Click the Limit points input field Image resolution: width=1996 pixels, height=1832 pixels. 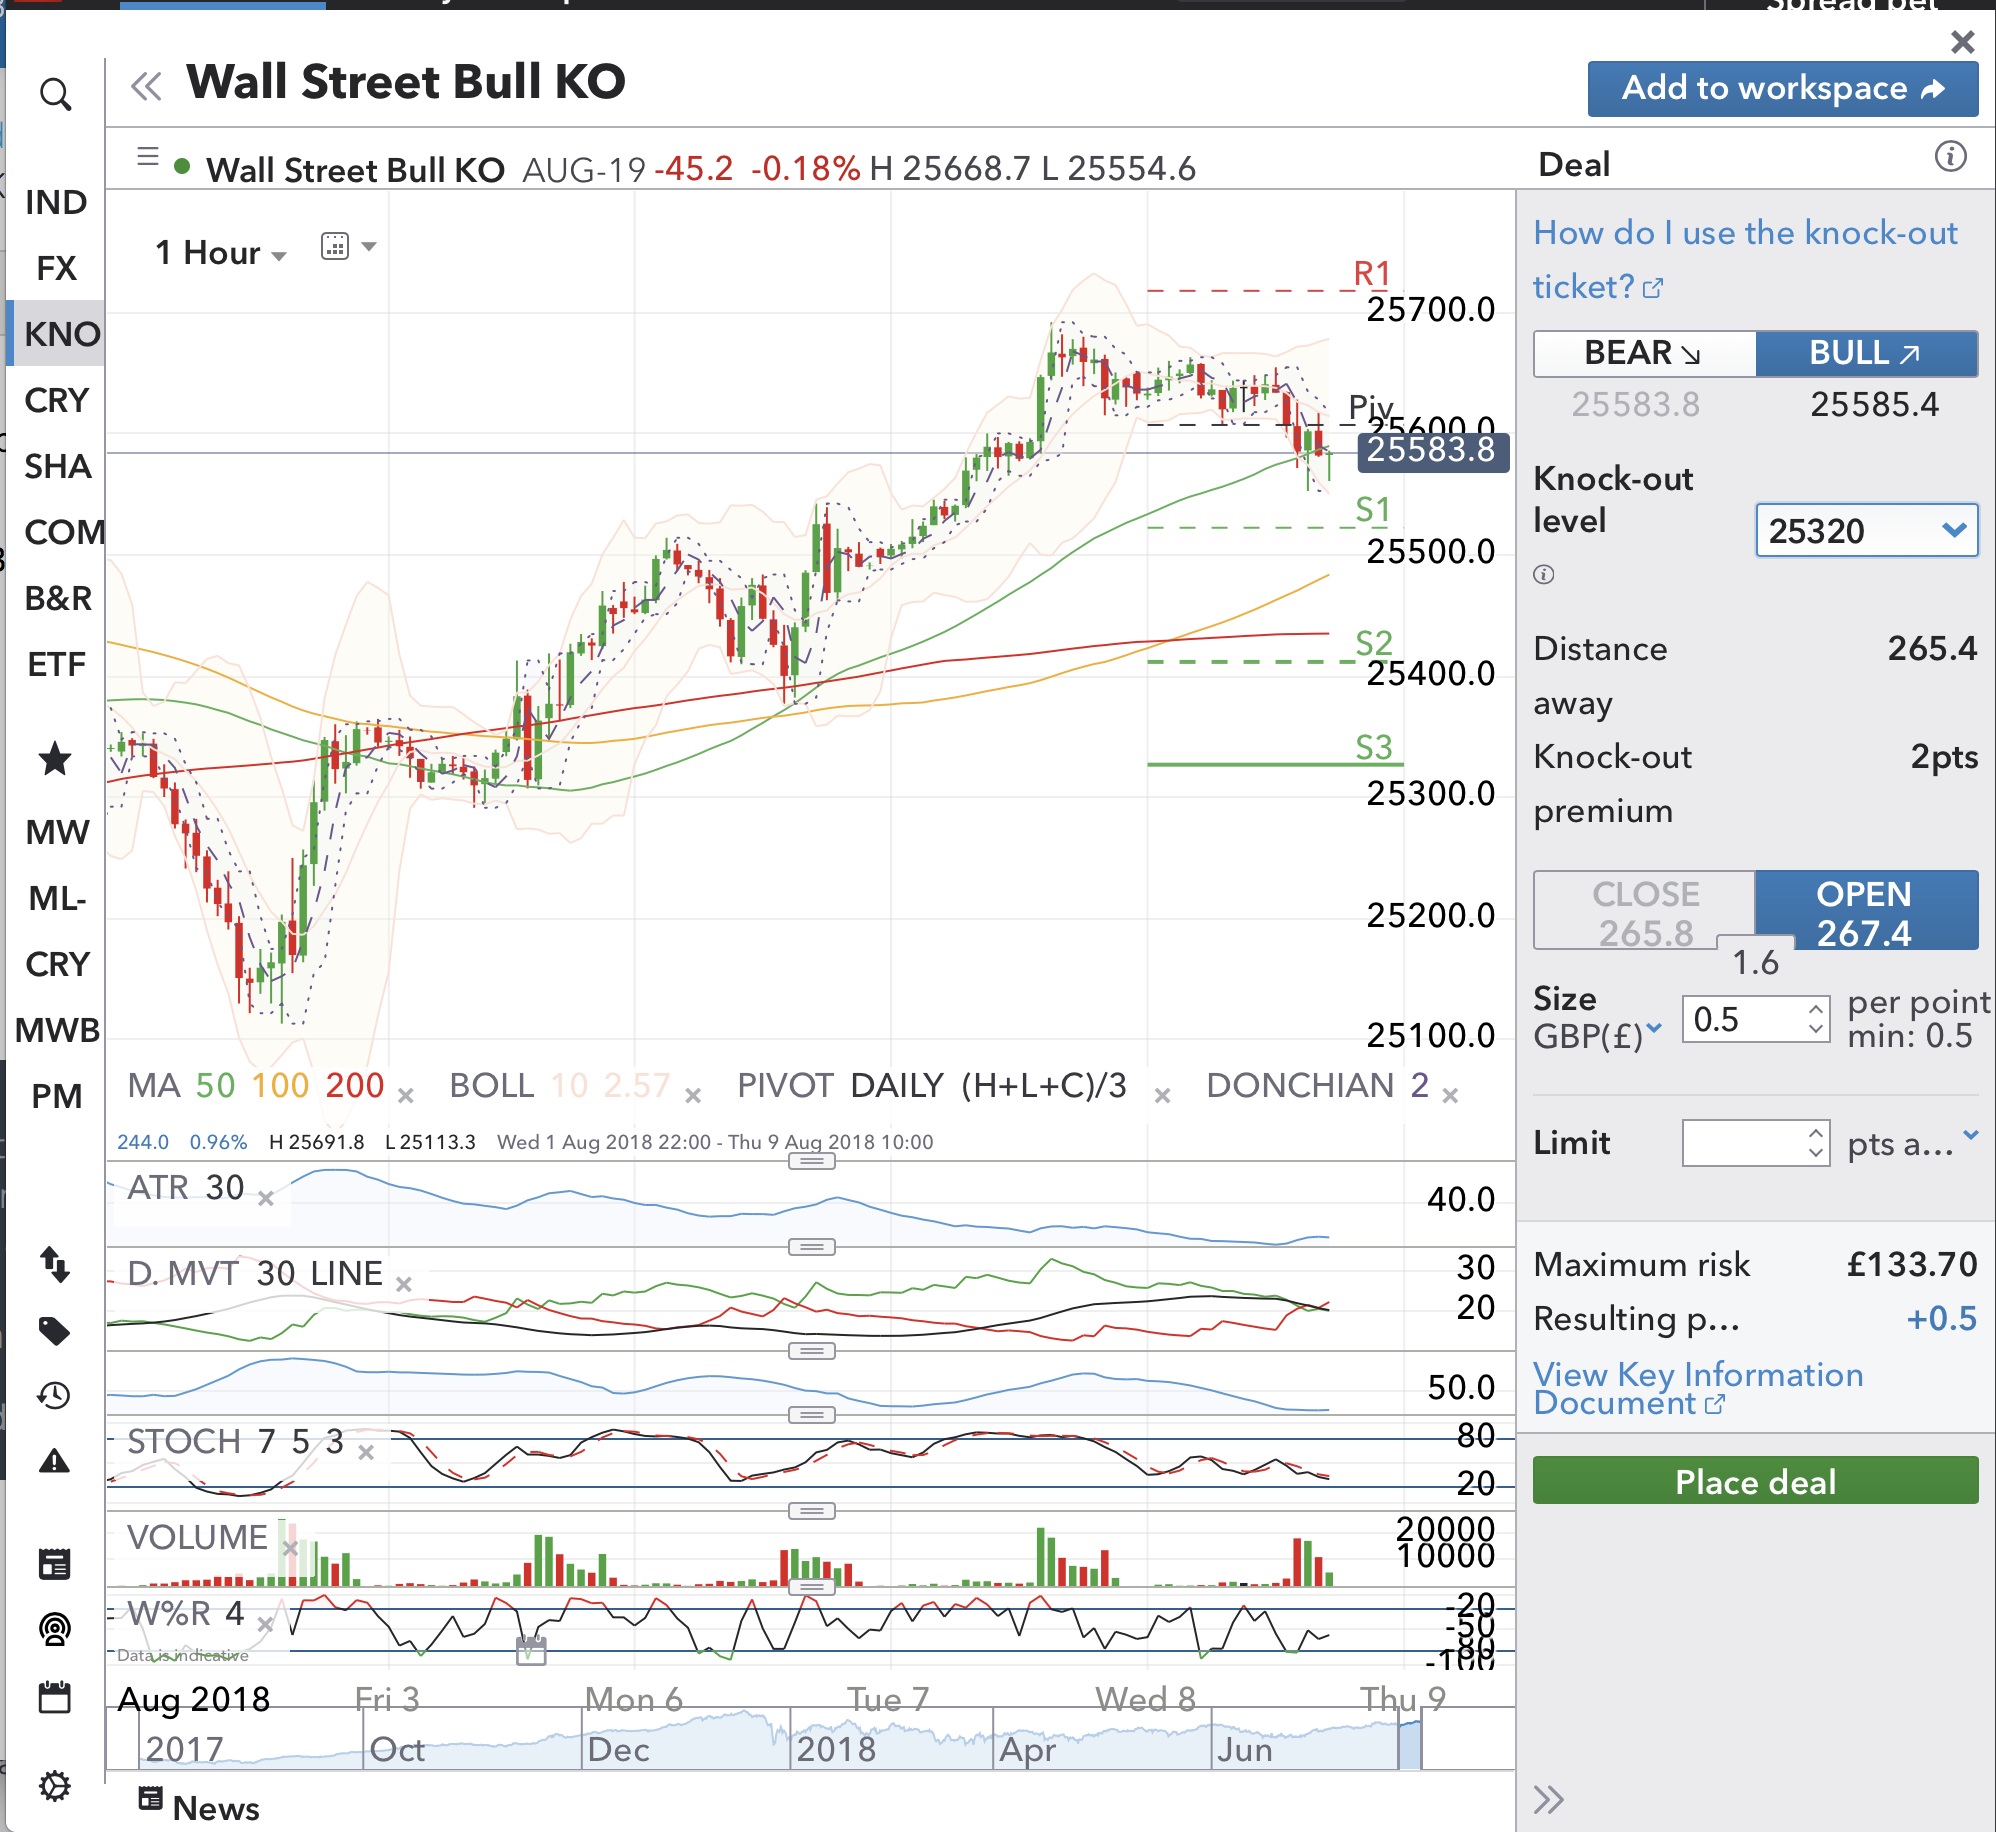(x=1745, y=1142)
